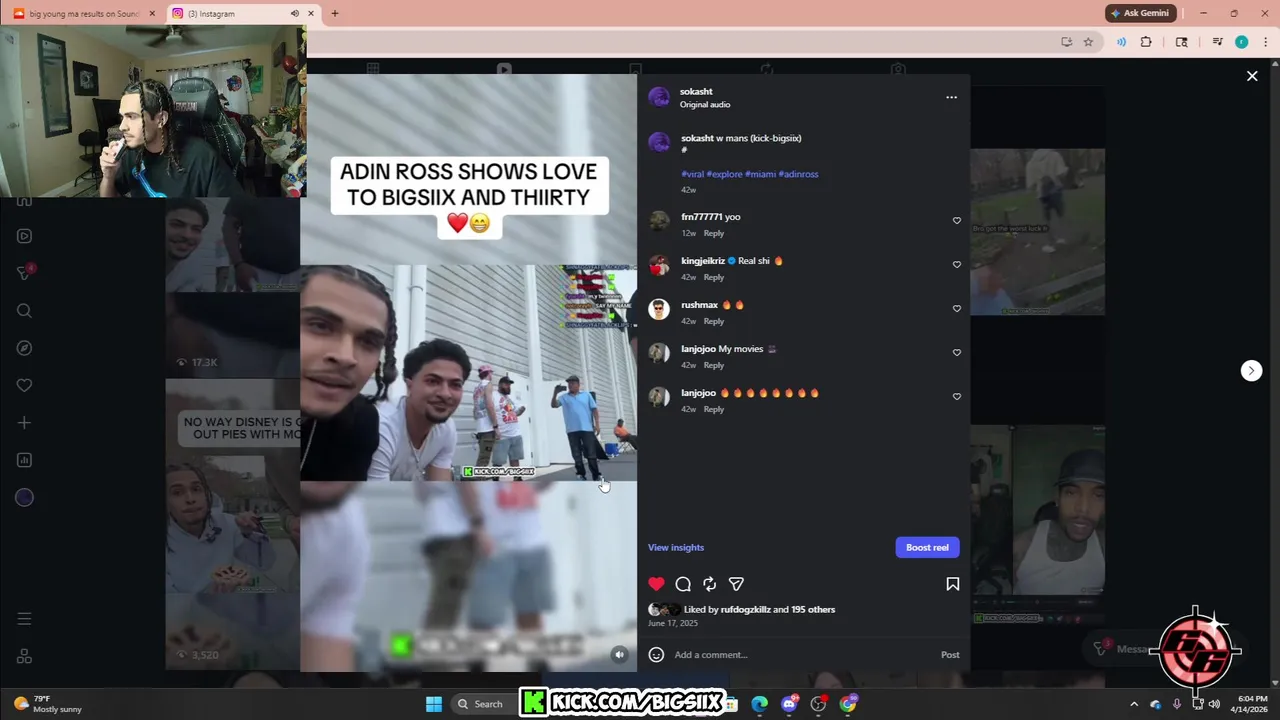This screenshot has height=720, width=1280.
Task: Click blue sound-wave extension icon in toolbar
Action: [x=1121, y=42]
